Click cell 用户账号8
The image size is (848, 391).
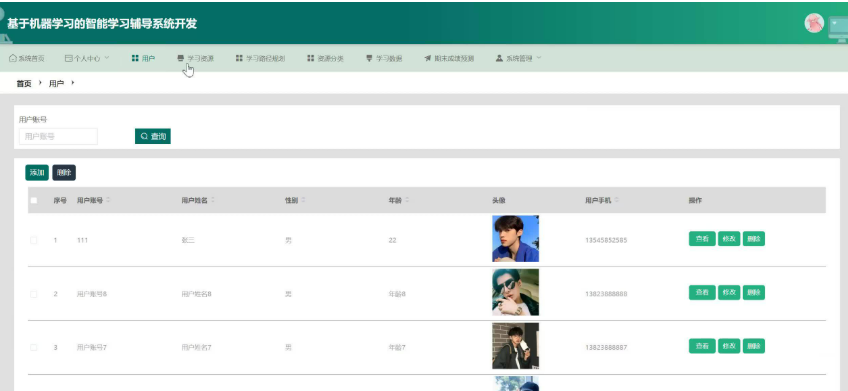tap(92, 294)
